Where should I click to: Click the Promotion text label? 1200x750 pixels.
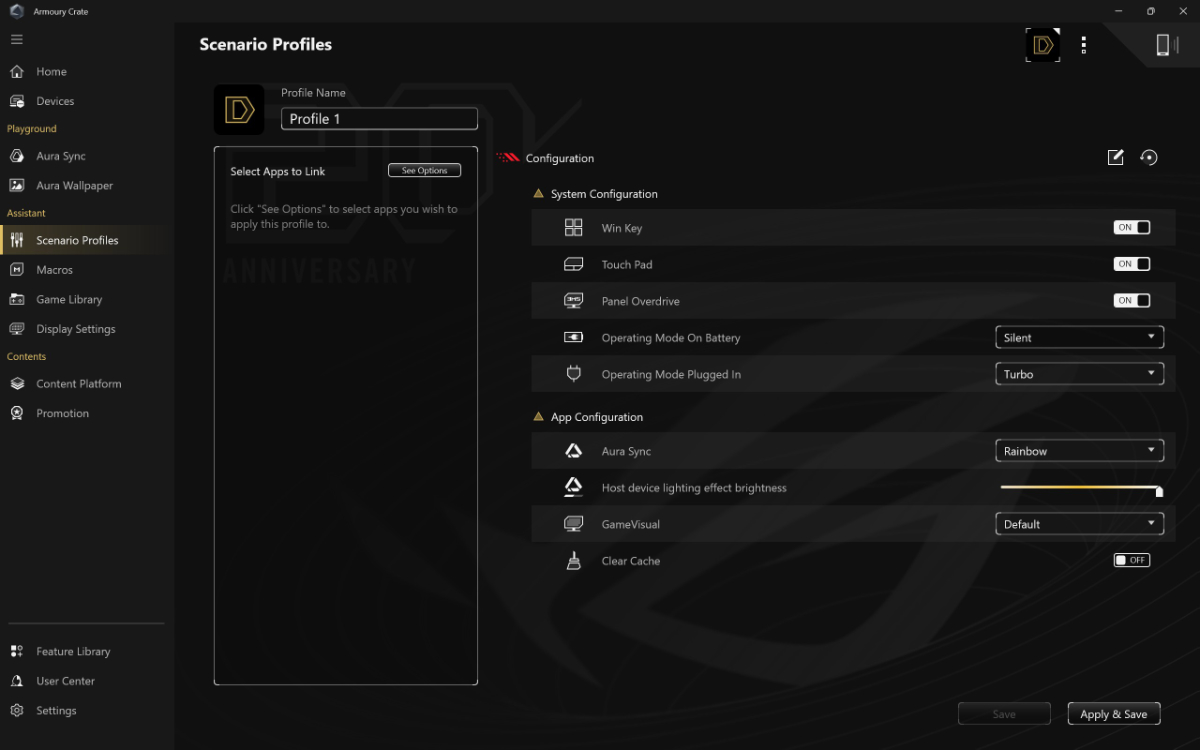[63, 413]
